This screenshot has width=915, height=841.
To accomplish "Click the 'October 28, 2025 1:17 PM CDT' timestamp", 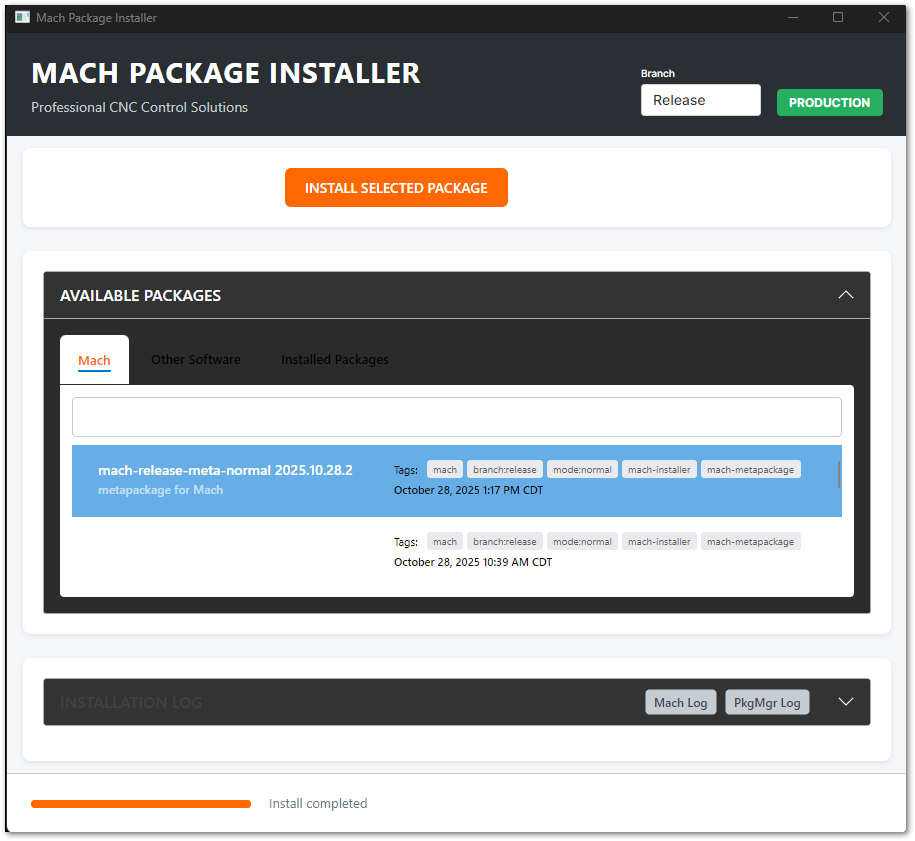I will [x=468, y=490].
